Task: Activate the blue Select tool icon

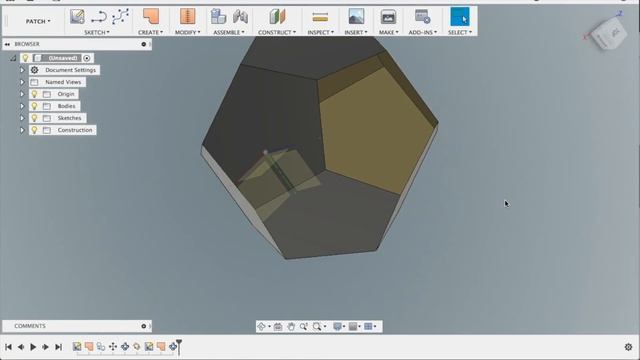Action: tap(460, 17)
